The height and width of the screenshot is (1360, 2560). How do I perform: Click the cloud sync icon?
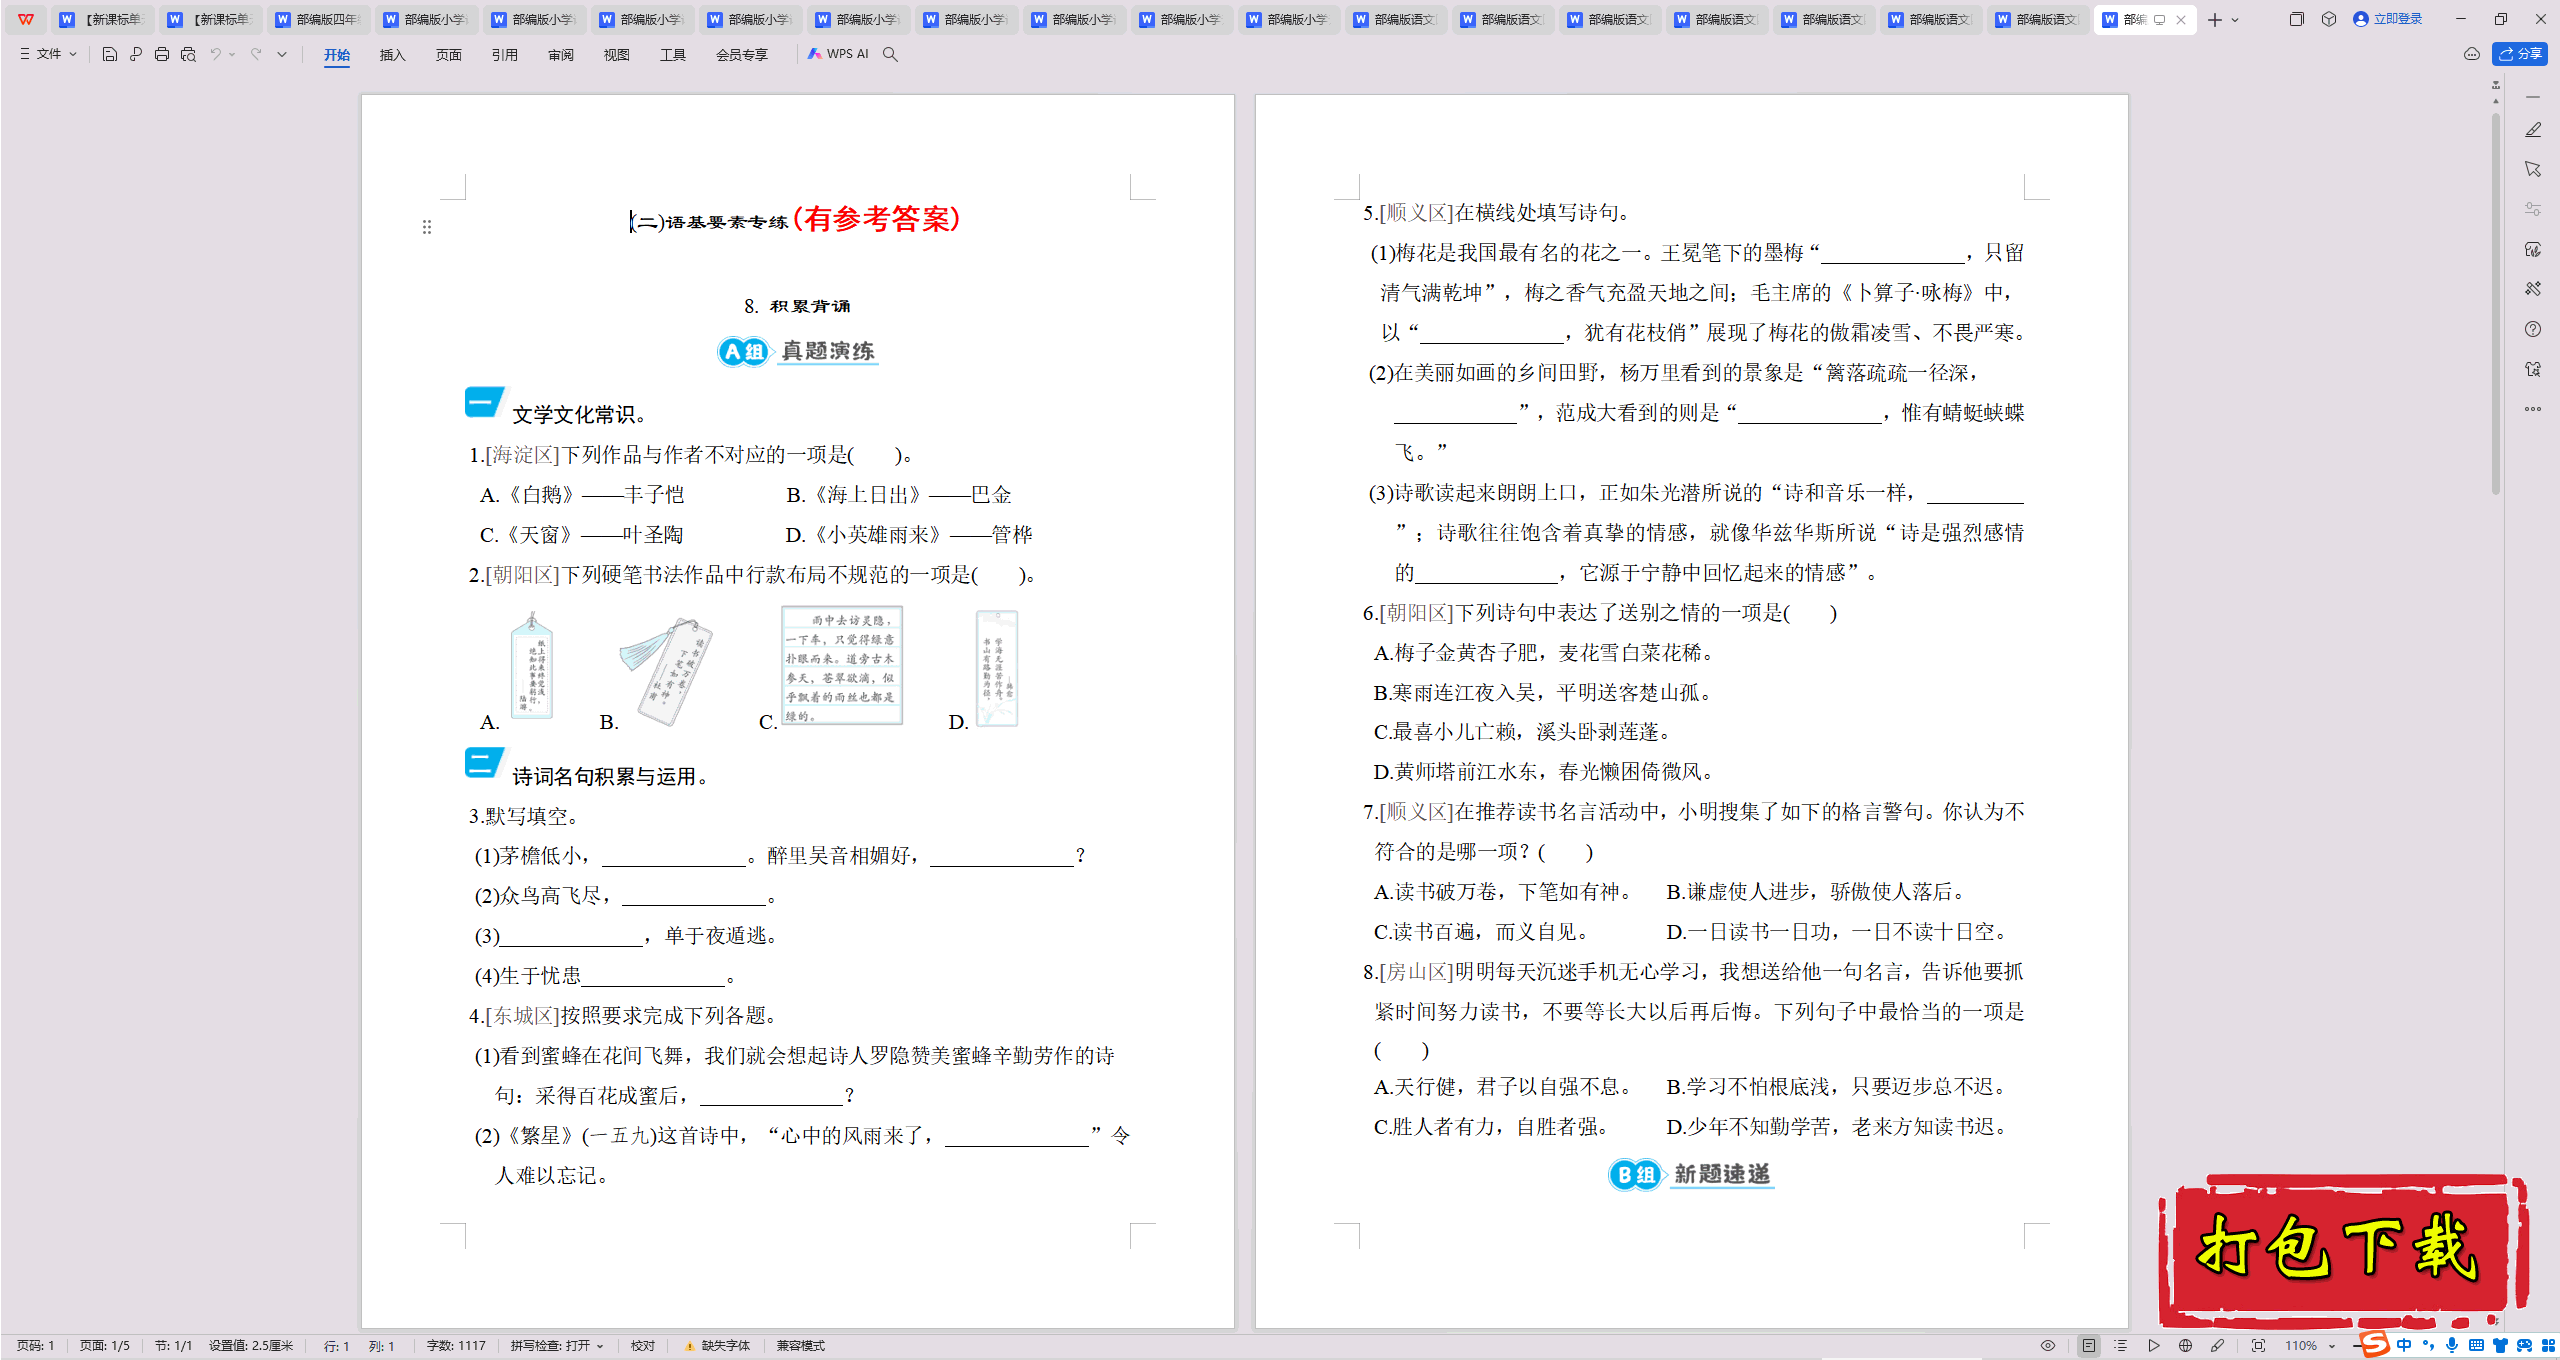(2471, 54)
